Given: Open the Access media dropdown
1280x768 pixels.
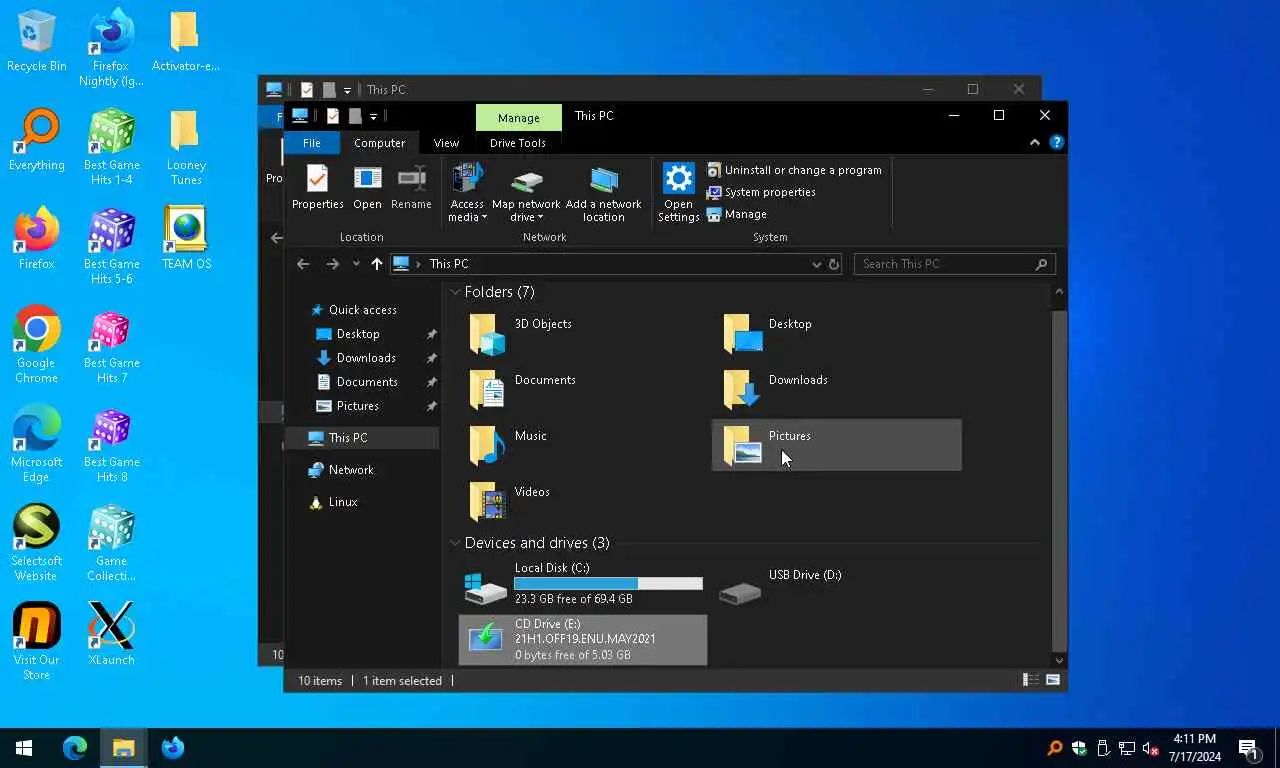Looking at the screenshot, I should [467, 193].
